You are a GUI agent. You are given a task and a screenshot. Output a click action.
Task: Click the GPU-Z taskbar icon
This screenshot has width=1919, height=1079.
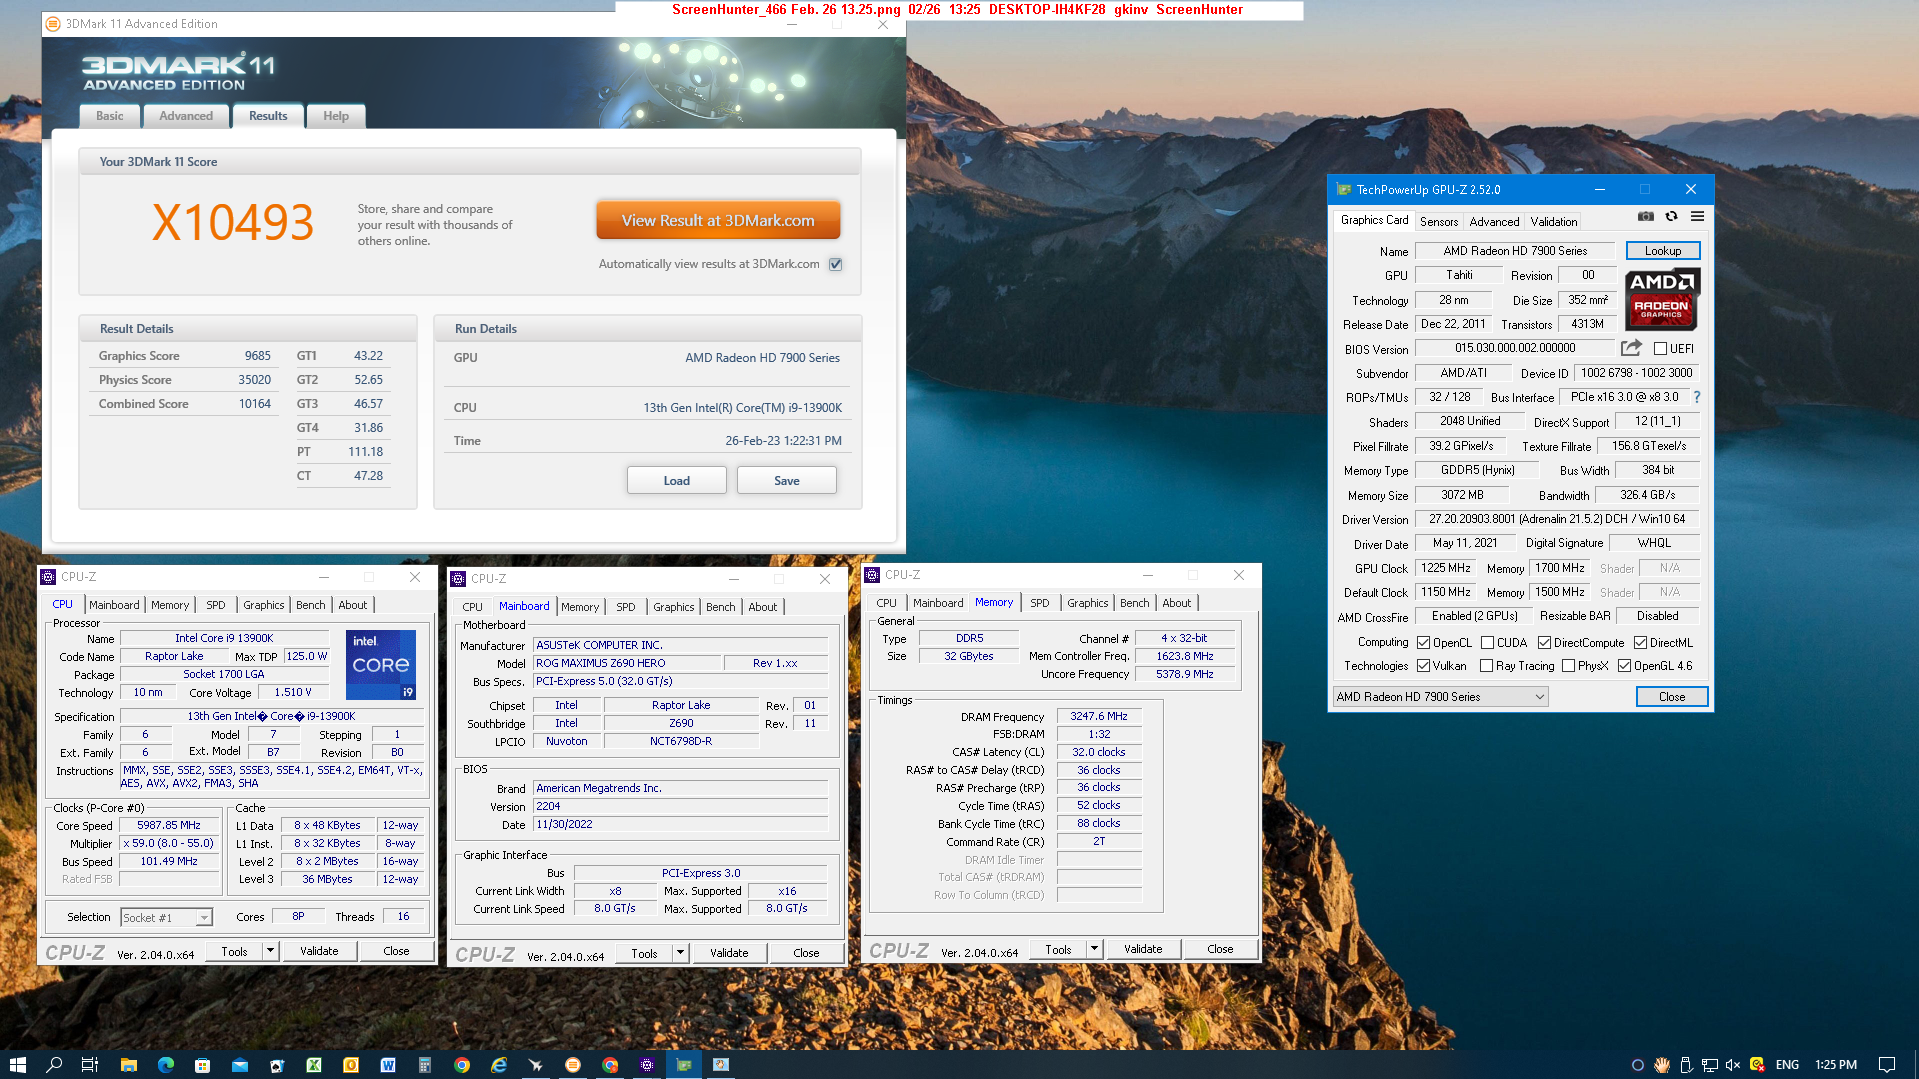point(684,1064)
